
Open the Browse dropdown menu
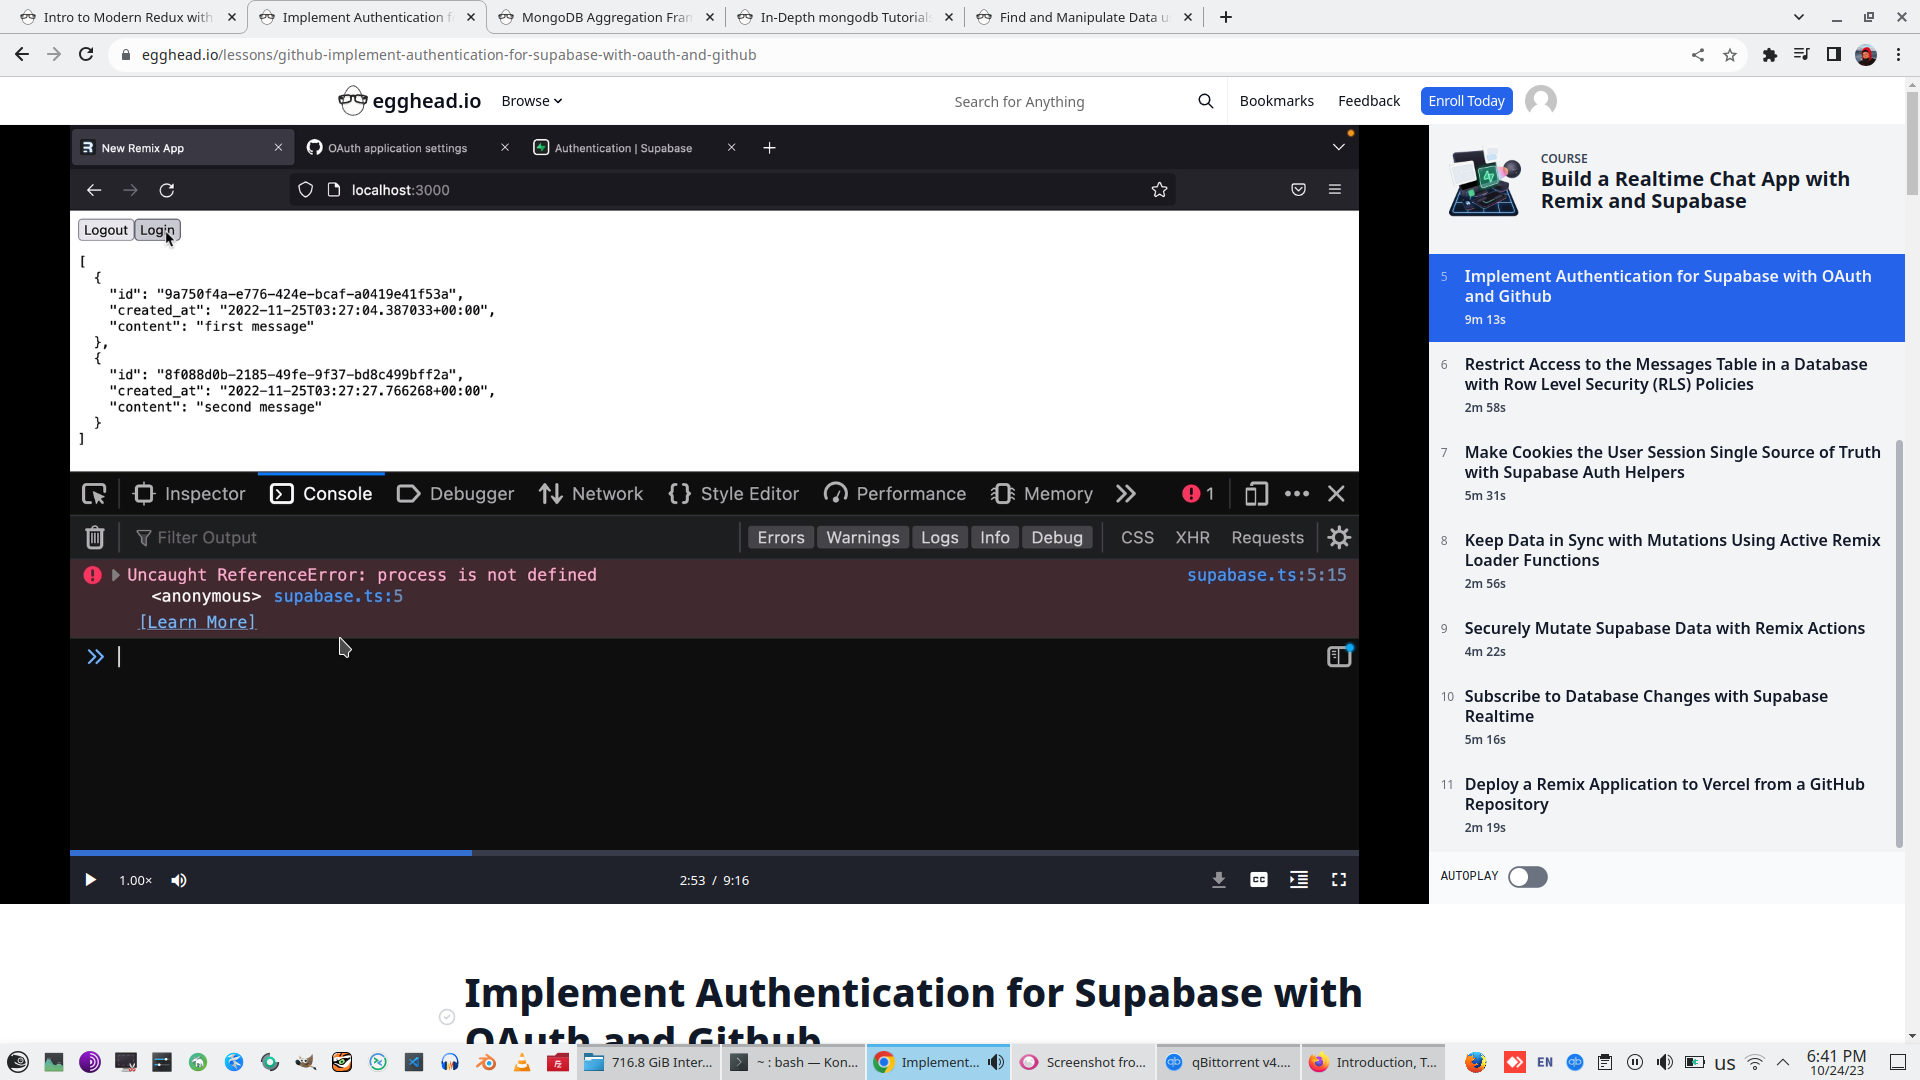point(531,101)
